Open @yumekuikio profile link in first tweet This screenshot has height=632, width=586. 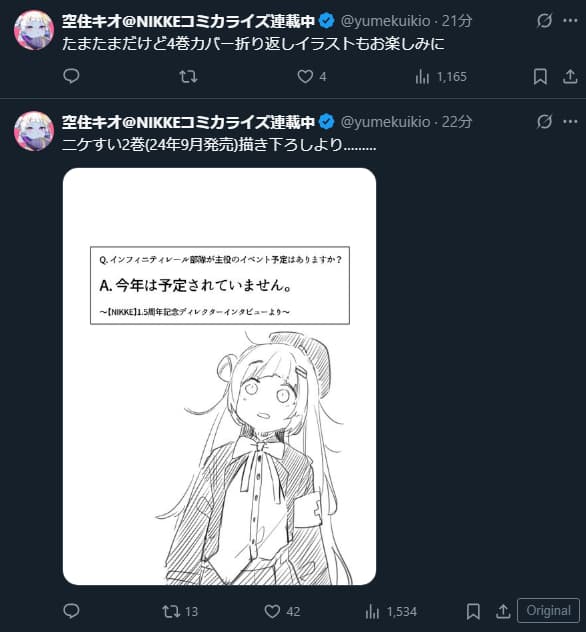(x=386, y=21)
